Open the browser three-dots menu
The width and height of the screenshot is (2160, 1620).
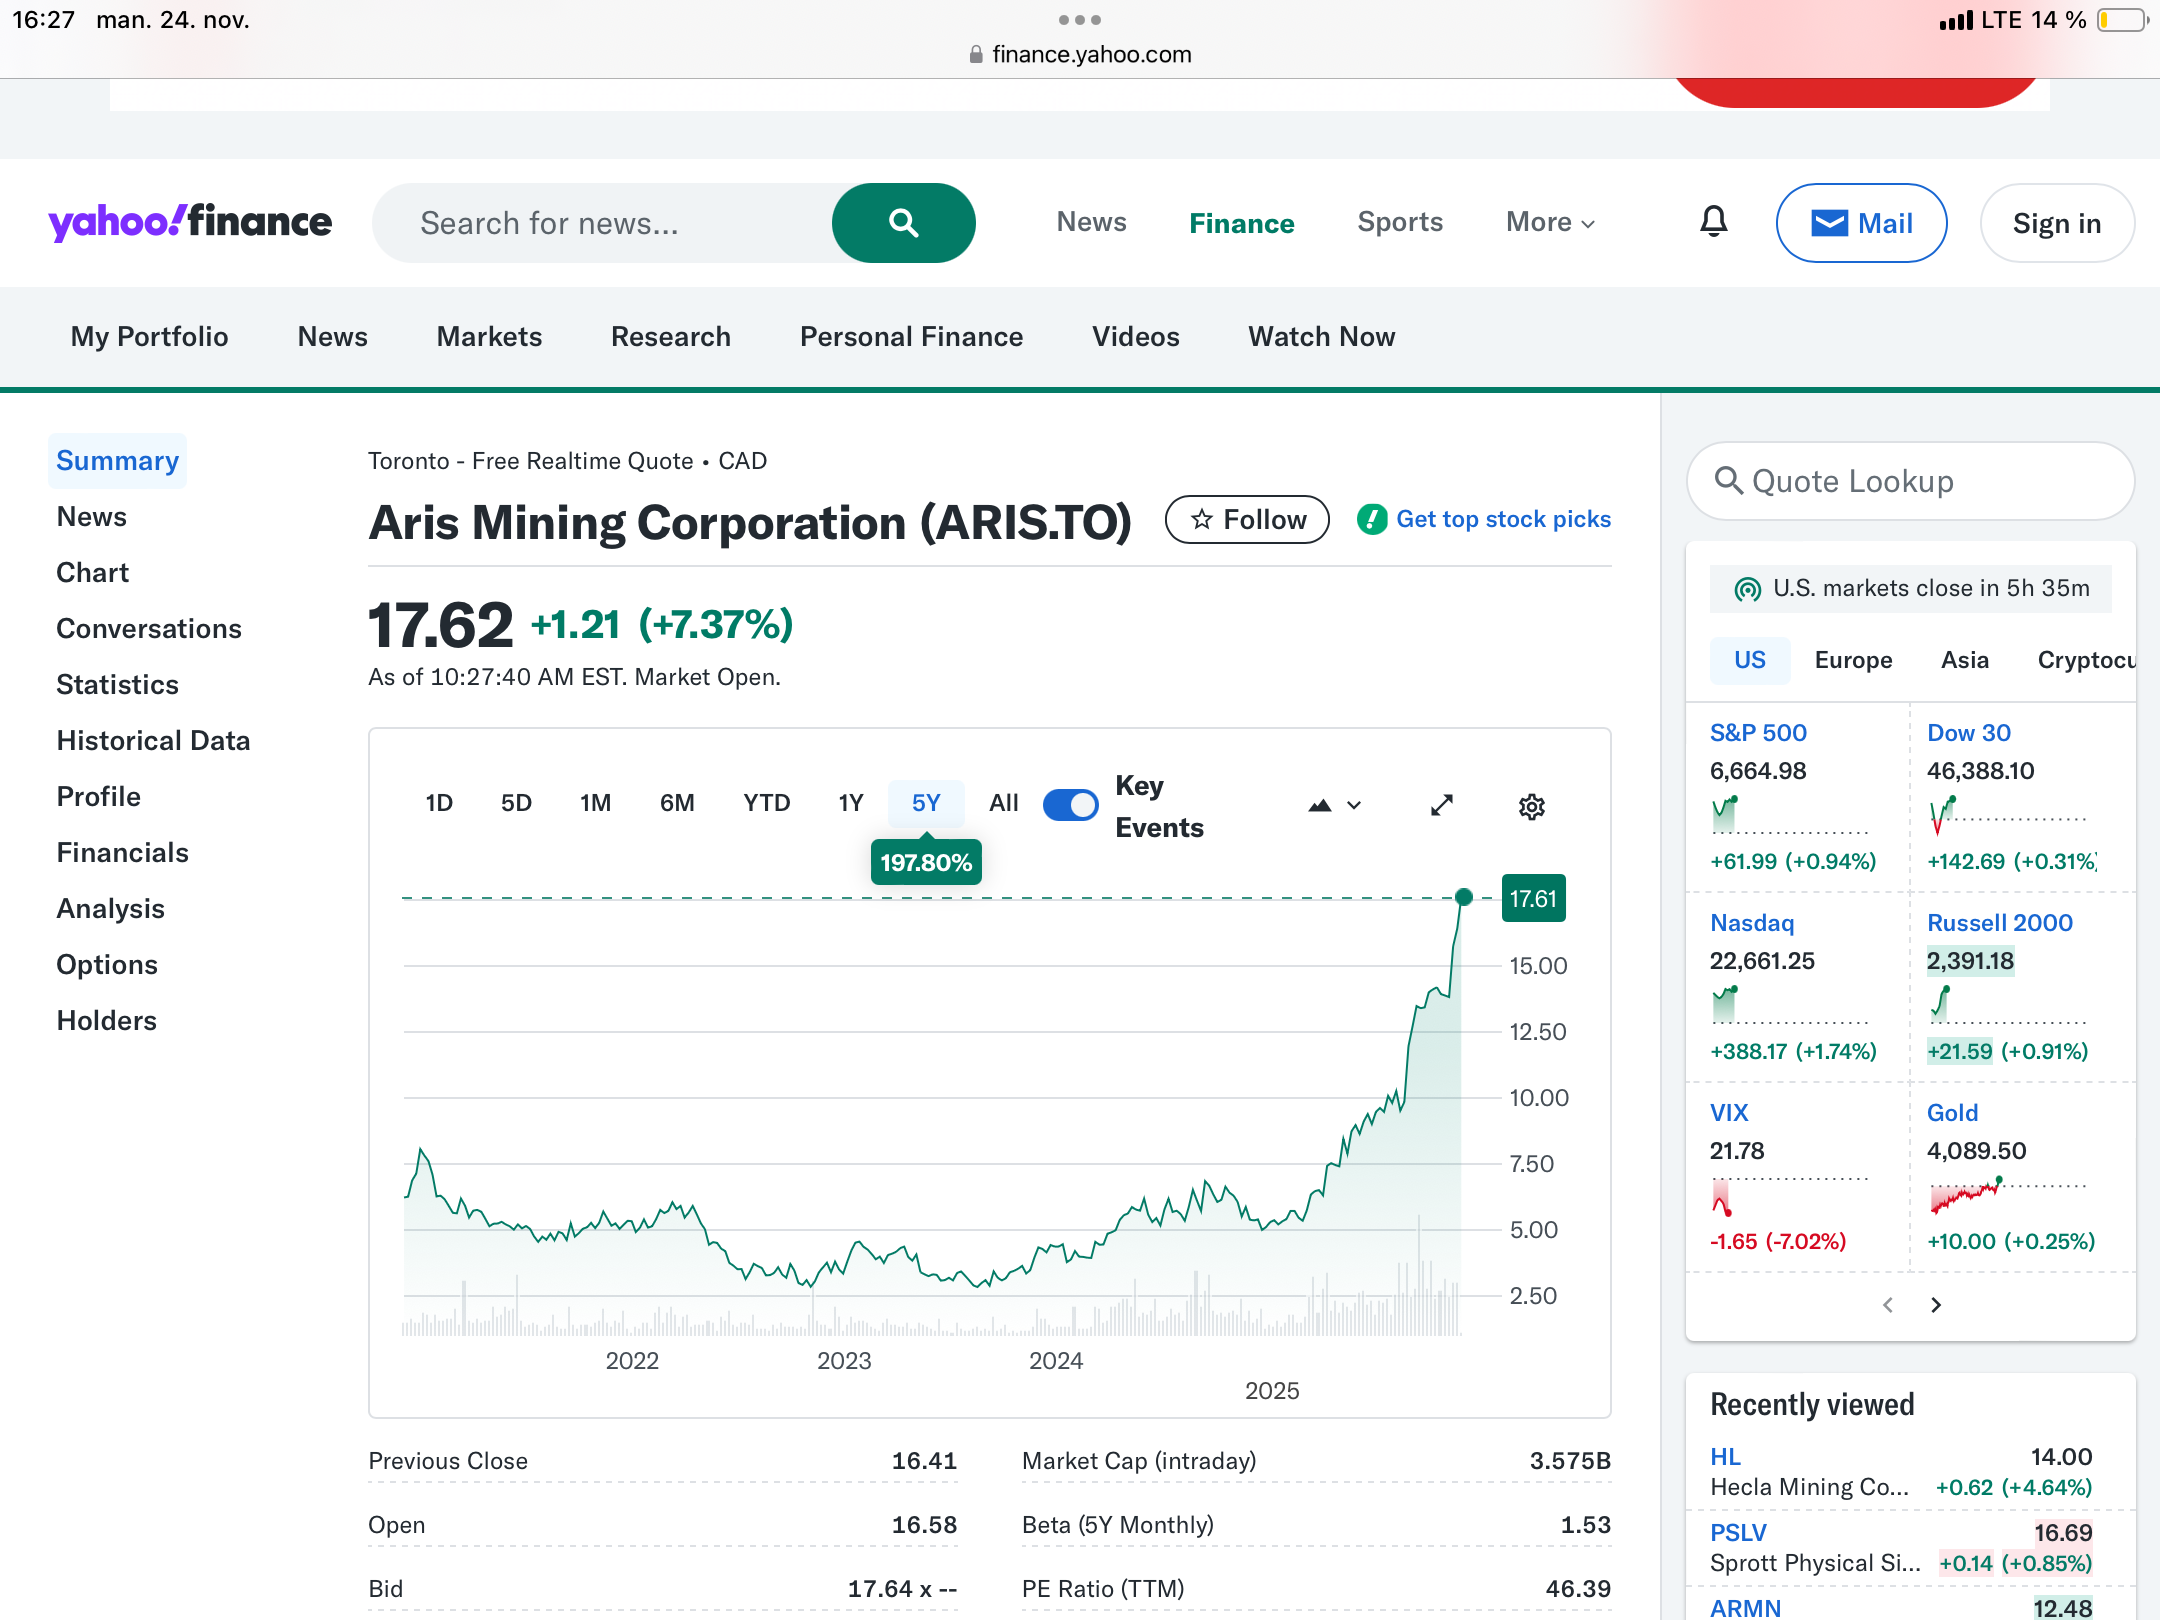pos(1080,20)
